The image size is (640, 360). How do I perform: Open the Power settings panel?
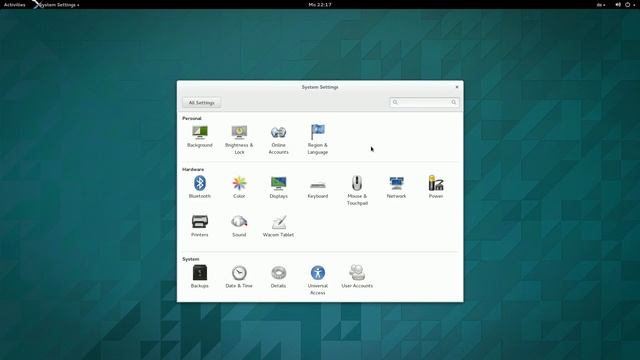pyautogui.click(x=436, y=187)
